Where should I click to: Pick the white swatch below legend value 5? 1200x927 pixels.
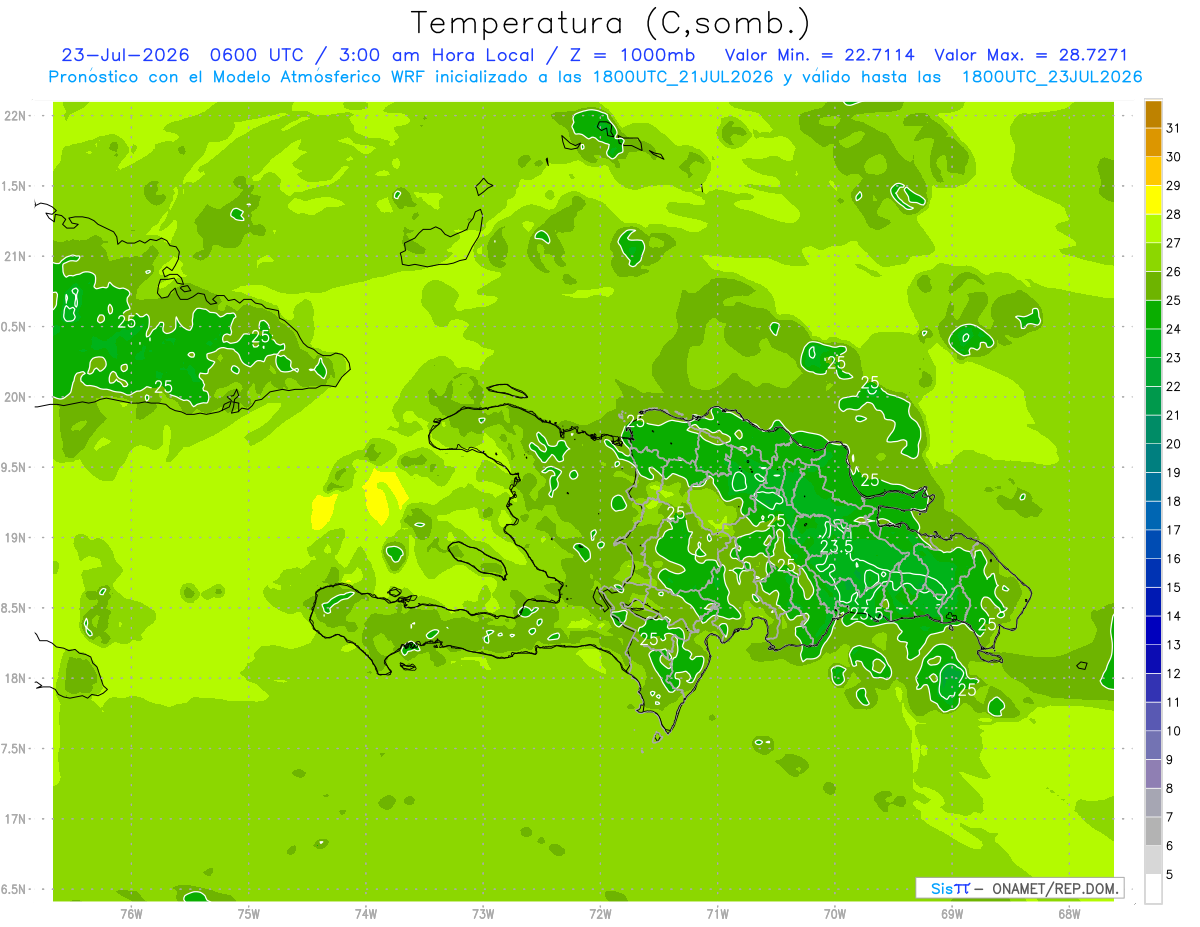click(x=1153, y=889)
